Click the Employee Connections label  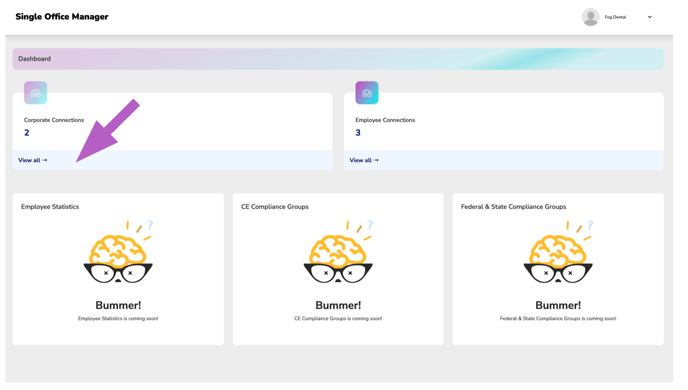[x=385, y=120]
